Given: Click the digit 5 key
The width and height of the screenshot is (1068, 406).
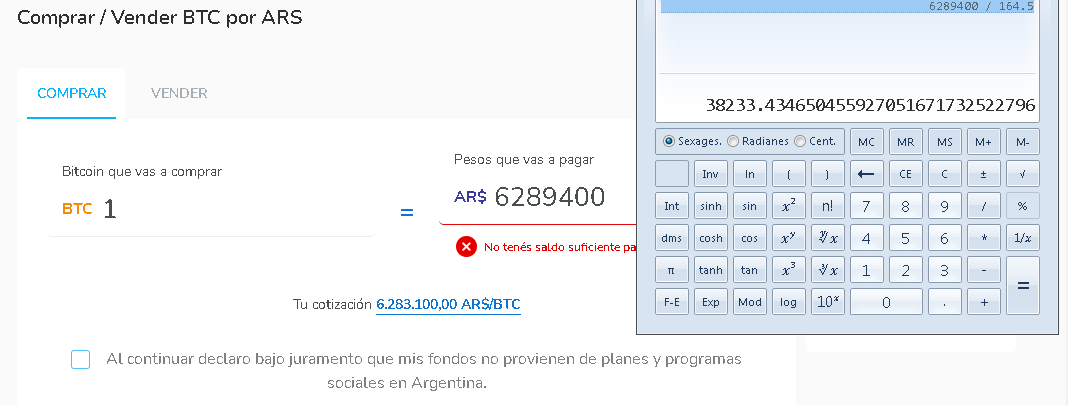Looking at the screenshot, I should [905, 238].
